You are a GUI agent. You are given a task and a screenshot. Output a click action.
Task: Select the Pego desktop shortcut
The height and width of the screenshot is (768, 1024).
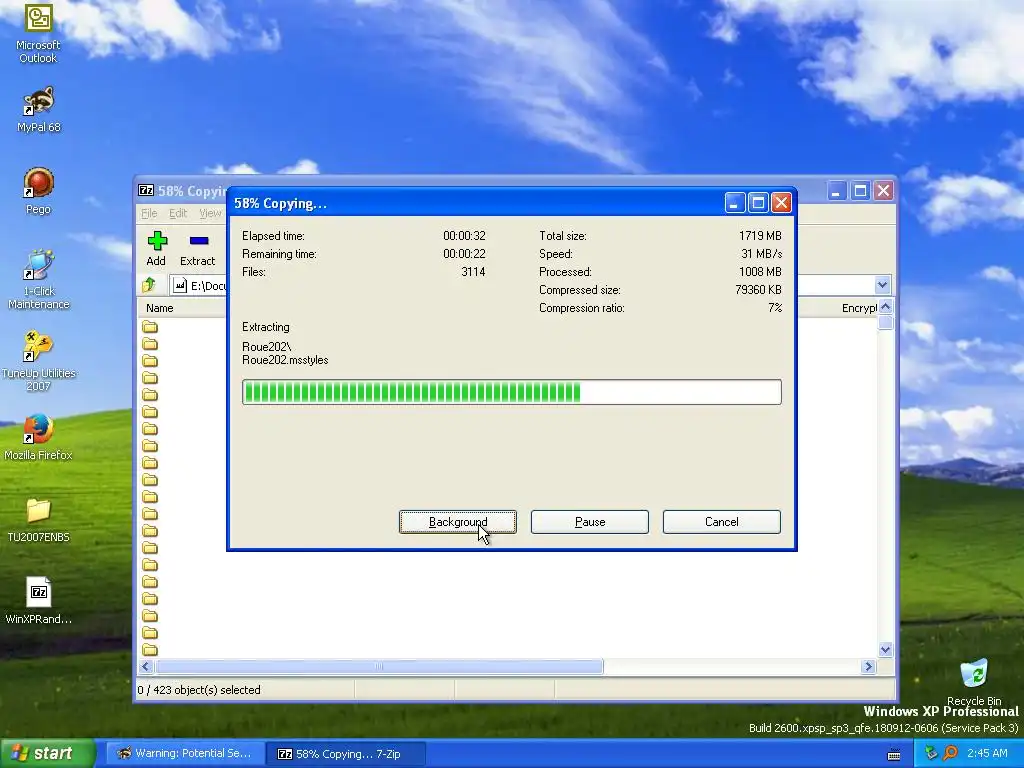pyautogui.click(x=38, y=191)
